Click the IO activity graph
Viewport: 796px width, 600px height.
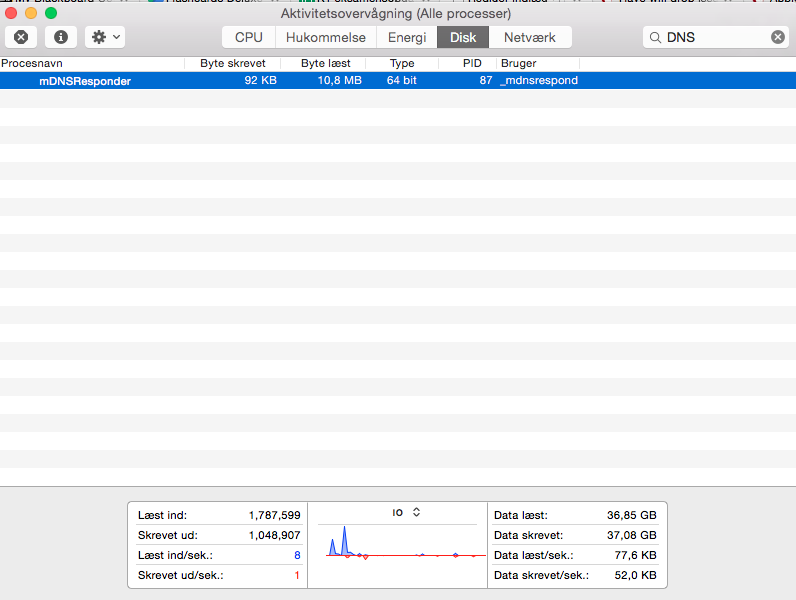pos(406,543)
